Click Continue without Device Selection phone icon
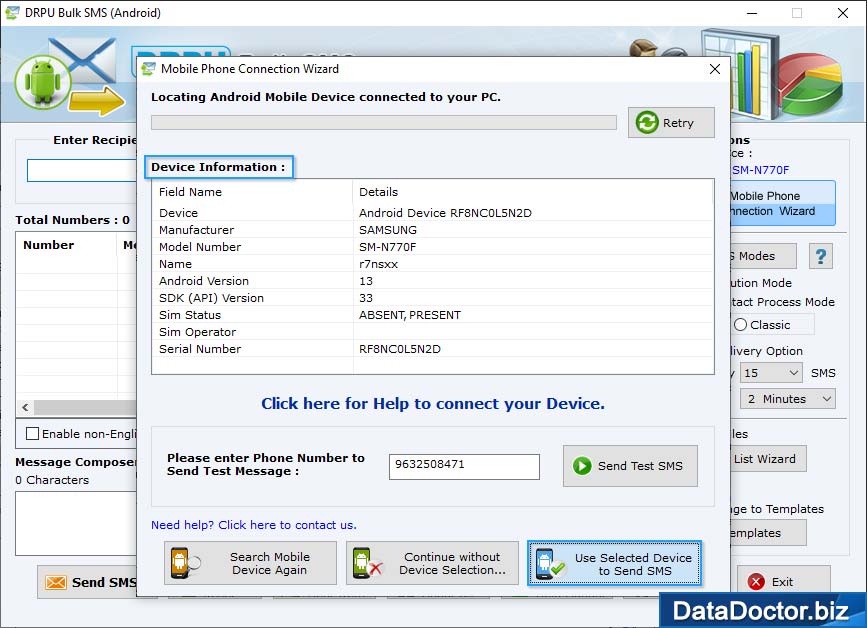The height and width of the screenshot is (628, 867). (x=367, y=563)
